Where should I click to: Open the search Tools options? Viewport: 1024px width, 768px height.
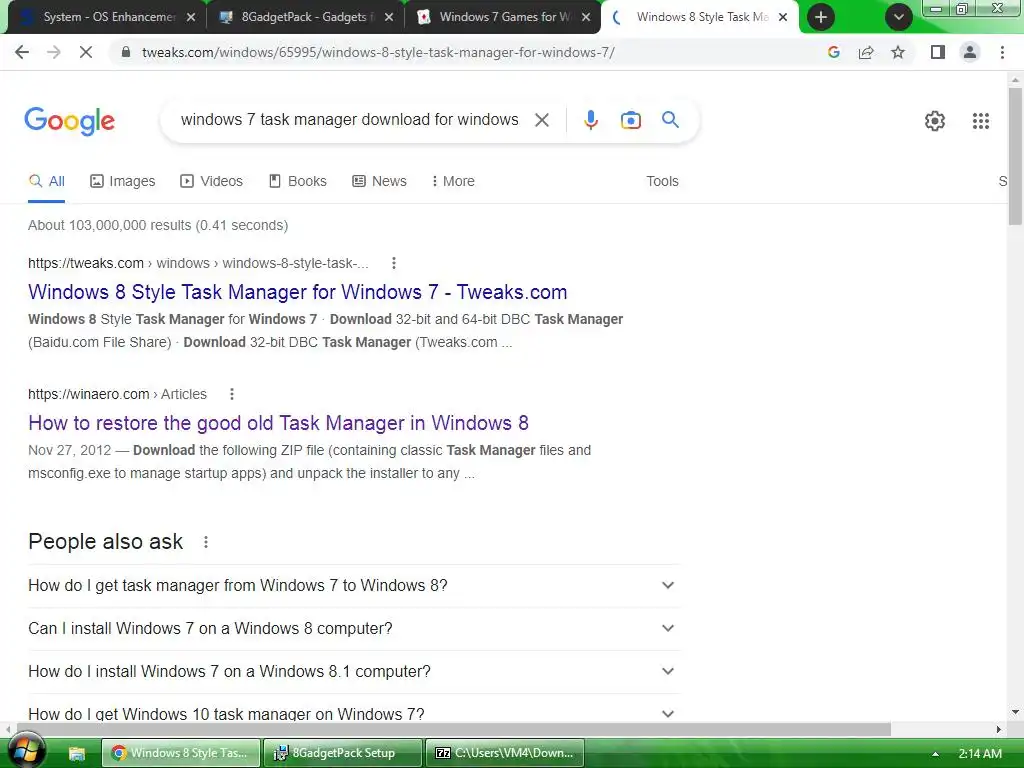pyautogui.click(x=662, y=181)
